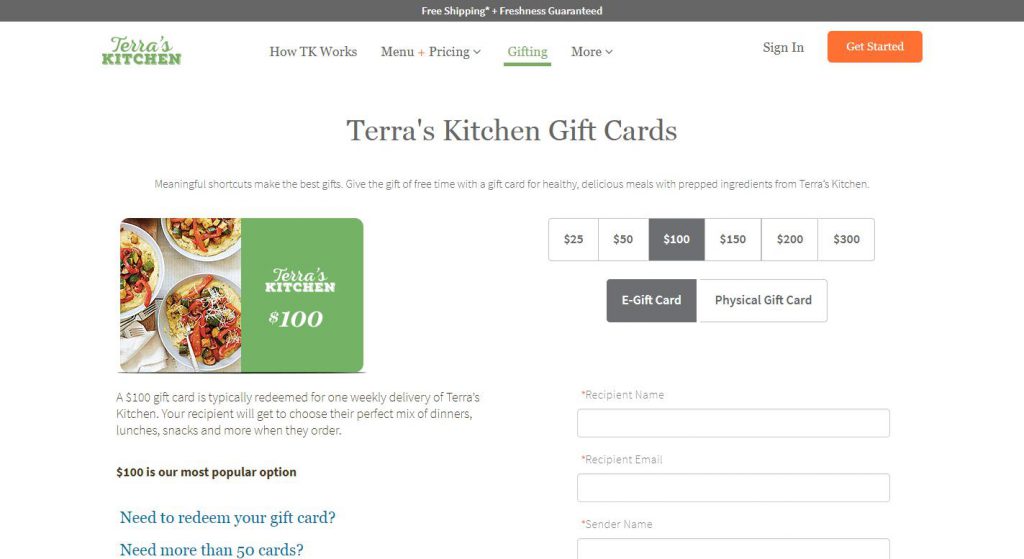
Task: Switch to Physical Gift Card option
Action: pos(763,300)
